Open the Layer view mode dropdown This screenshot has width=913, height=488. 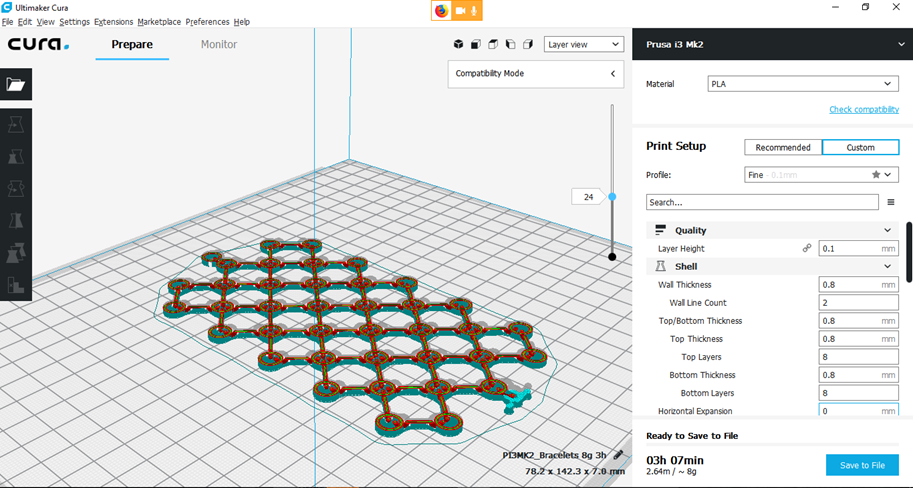click(584, 44)
